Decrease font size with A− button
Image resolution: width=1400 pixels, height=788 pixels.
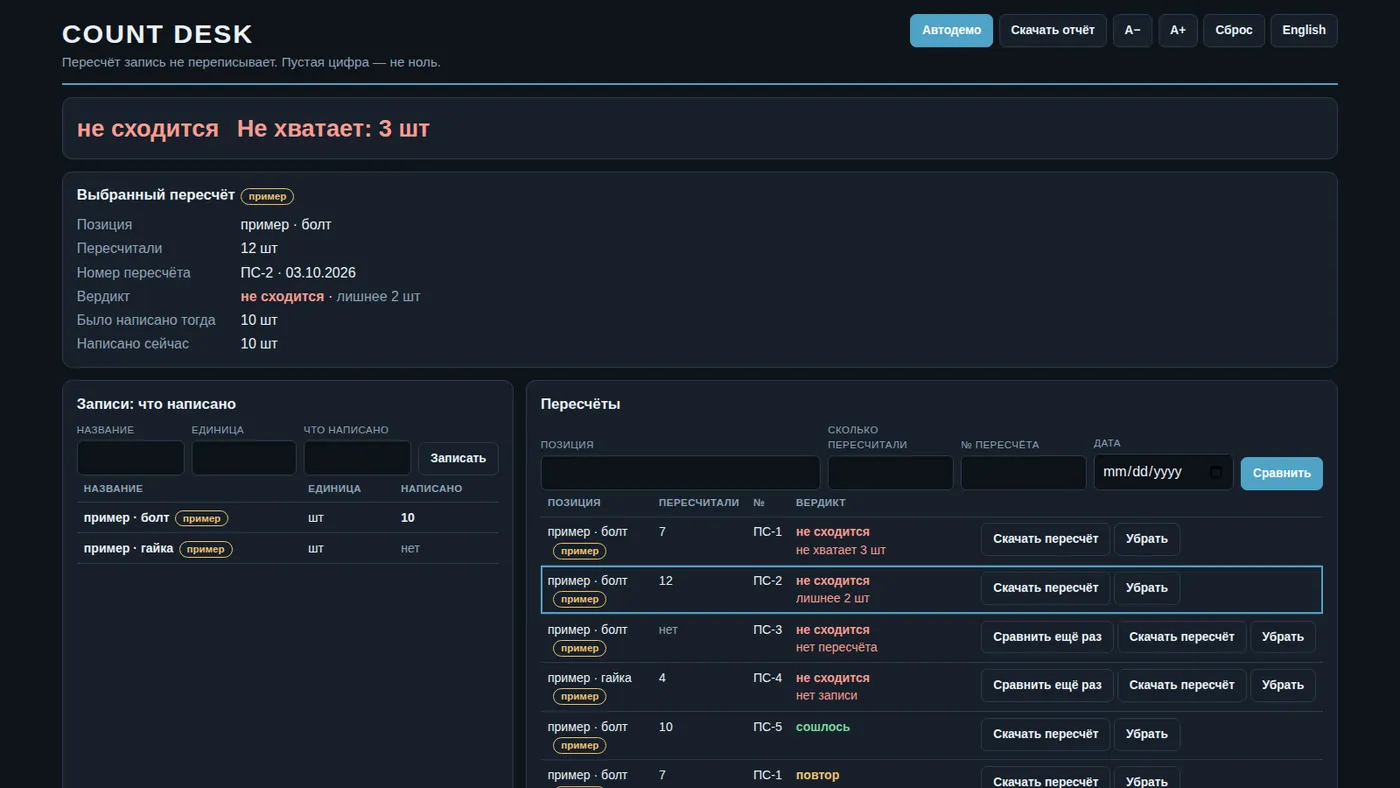(x=1132, y=30)
